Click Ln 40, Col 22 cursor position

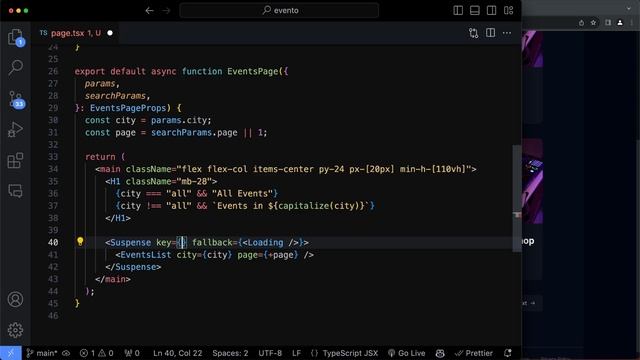coord(178,353)
